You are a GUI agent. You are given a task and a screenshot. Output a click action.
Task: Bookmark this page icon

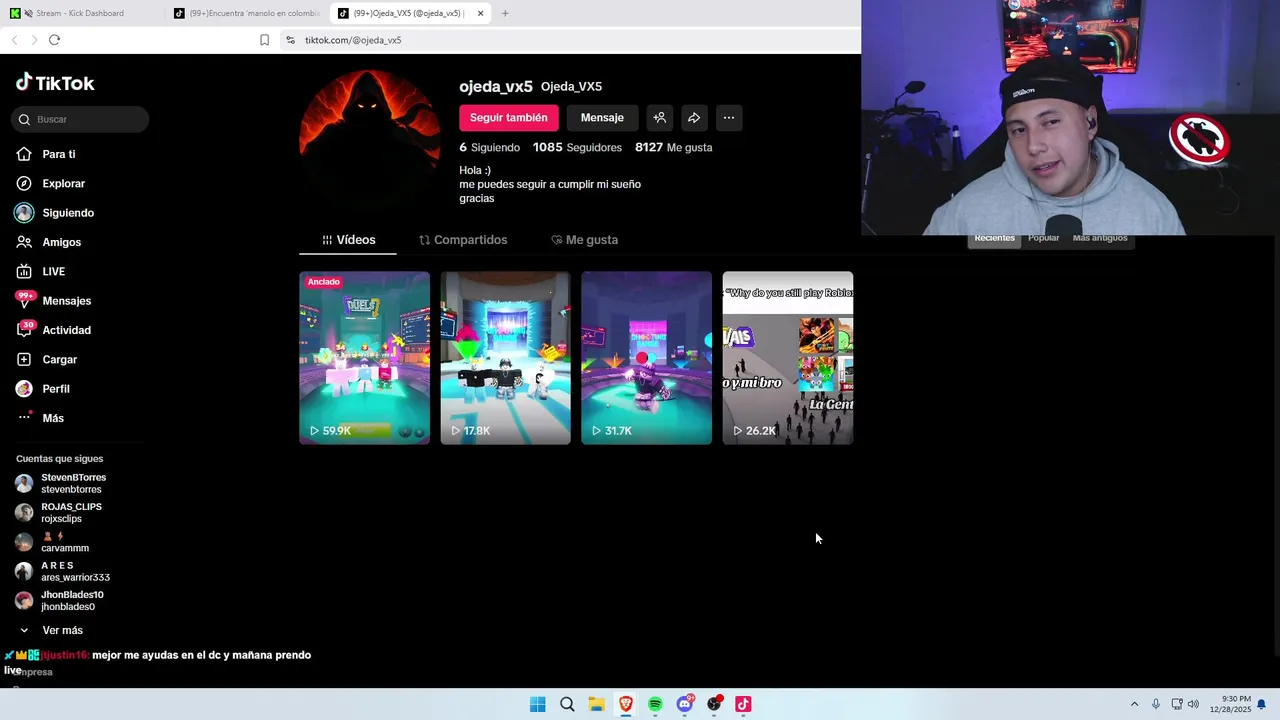tap(264, 40)
